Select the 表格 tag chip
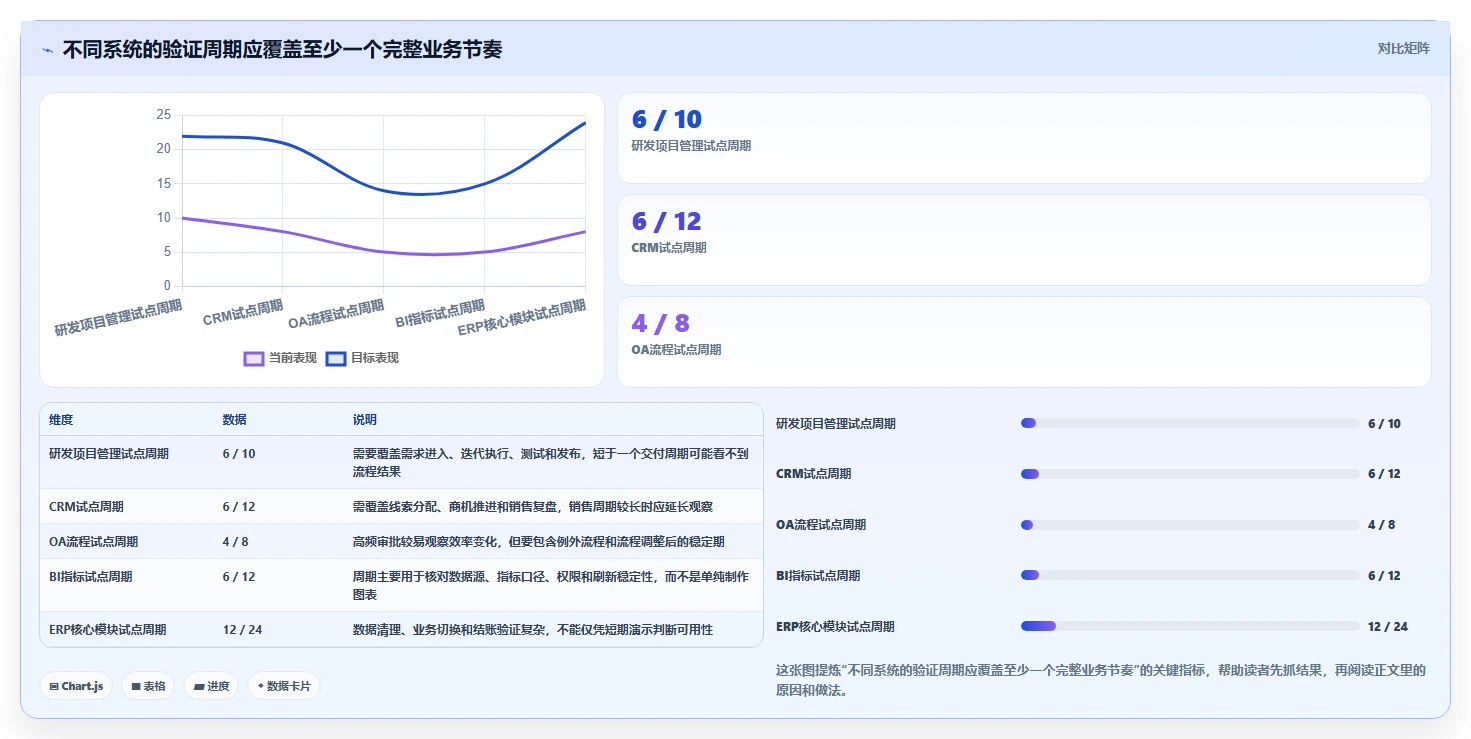The height and width of the screenshot is (739, 1471). [x=148, y=686]
